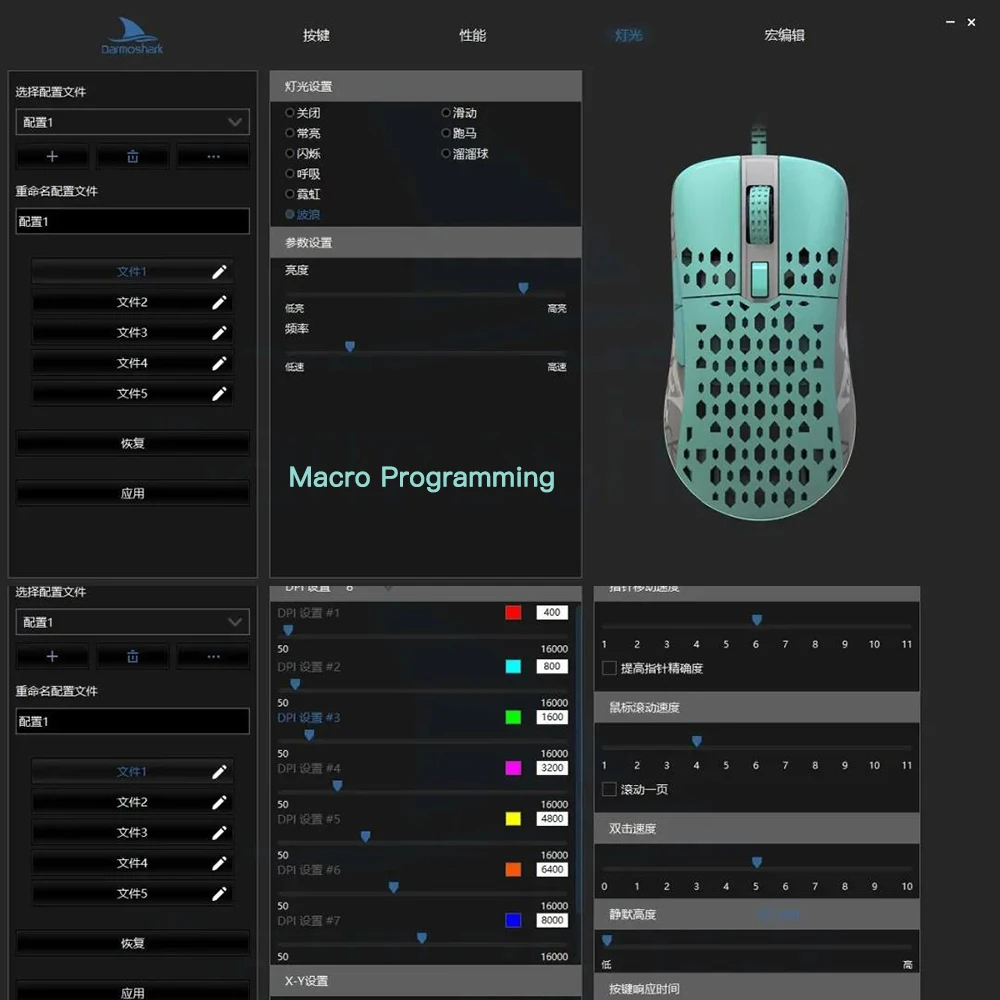Tick the 滚动一页 checkbox
The height and width of the screenshot is (1000, 1000).
[x=609, y=789]
